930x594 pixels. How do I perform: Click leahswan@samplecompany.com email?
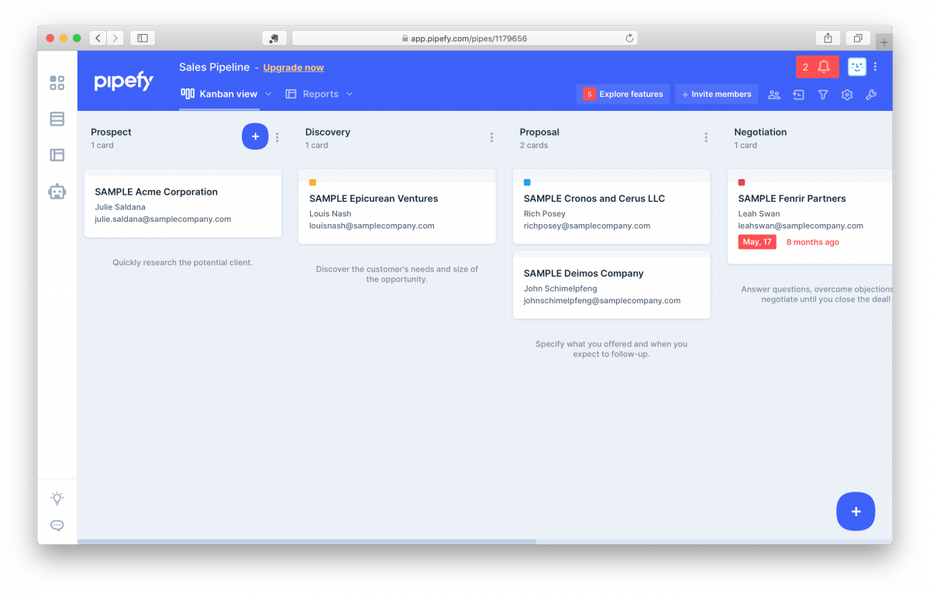(x=801, y=226)
